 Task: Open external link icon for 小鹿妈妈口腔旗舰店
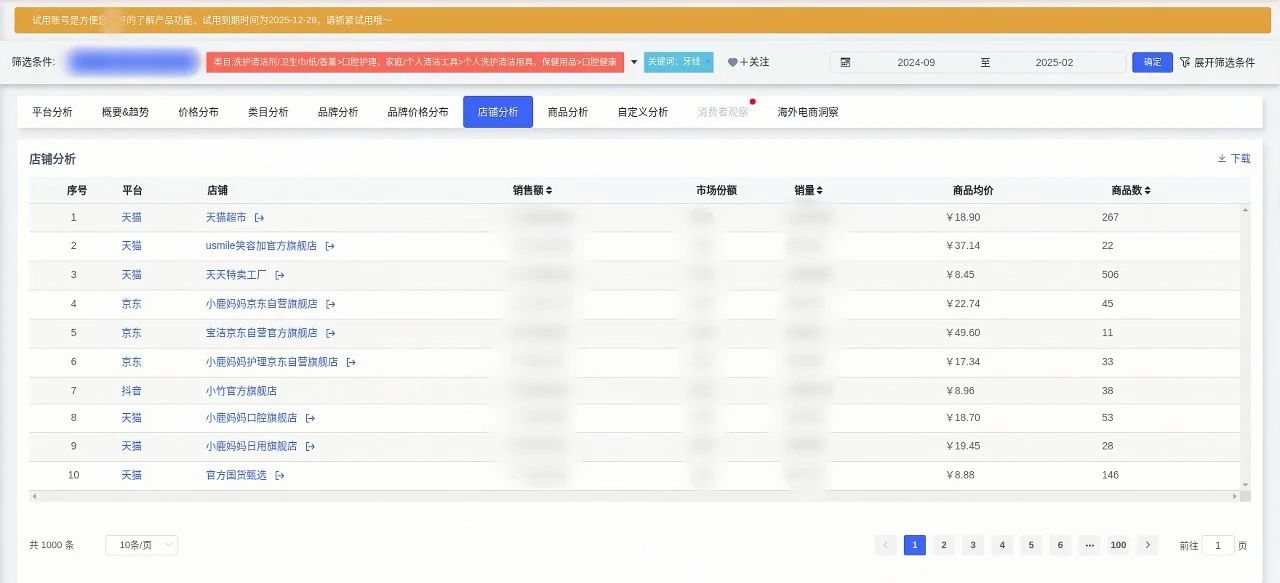pyautogui.click(x=310, y=418)
